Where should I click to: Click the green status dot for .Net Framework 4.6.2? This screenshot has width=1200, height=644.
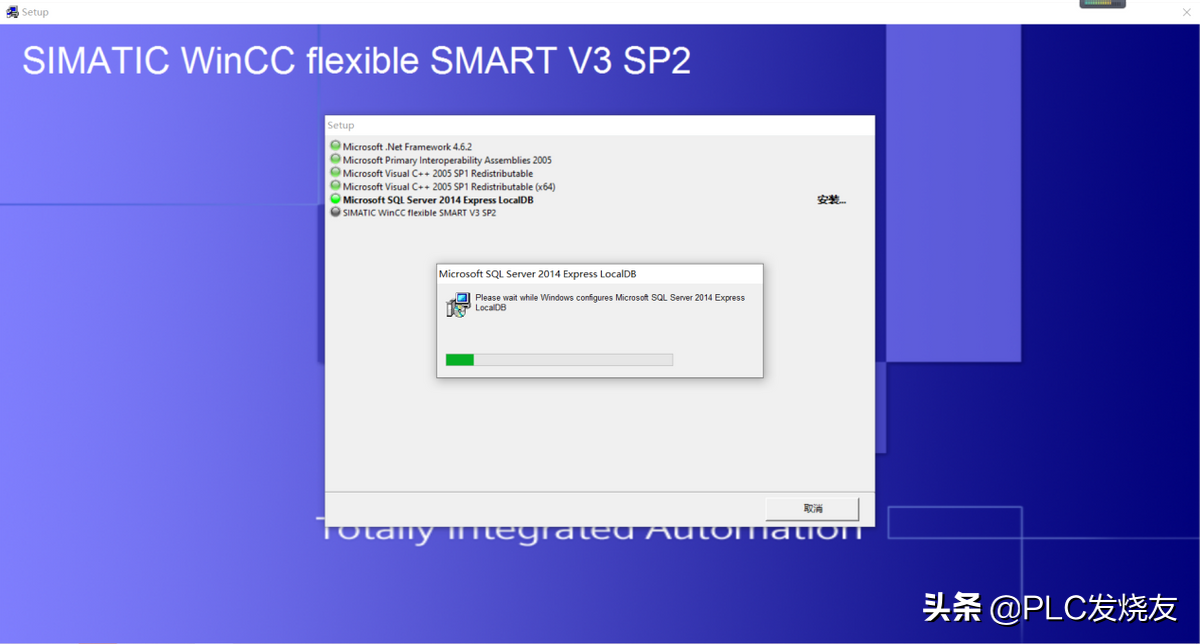[335, 146]
